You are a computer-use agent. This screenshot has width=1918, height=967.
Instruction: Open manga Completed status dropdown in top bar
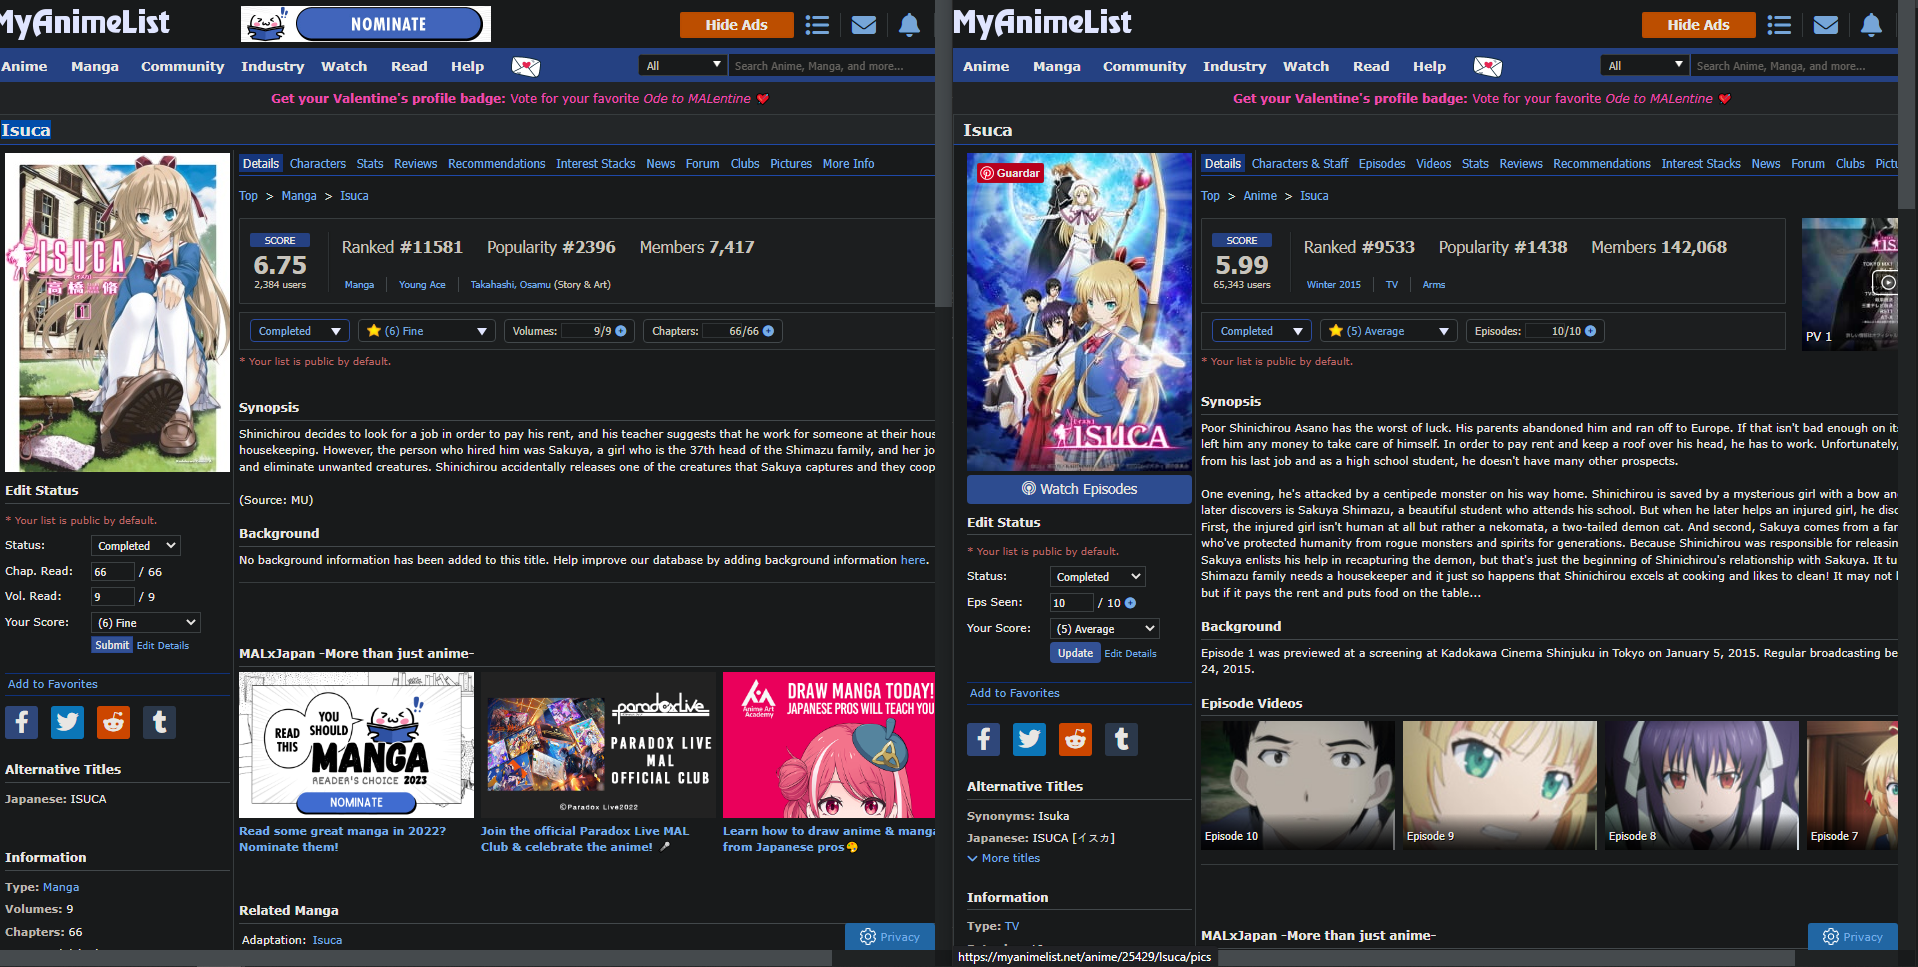pyautogui.click(x=299, y=331)
